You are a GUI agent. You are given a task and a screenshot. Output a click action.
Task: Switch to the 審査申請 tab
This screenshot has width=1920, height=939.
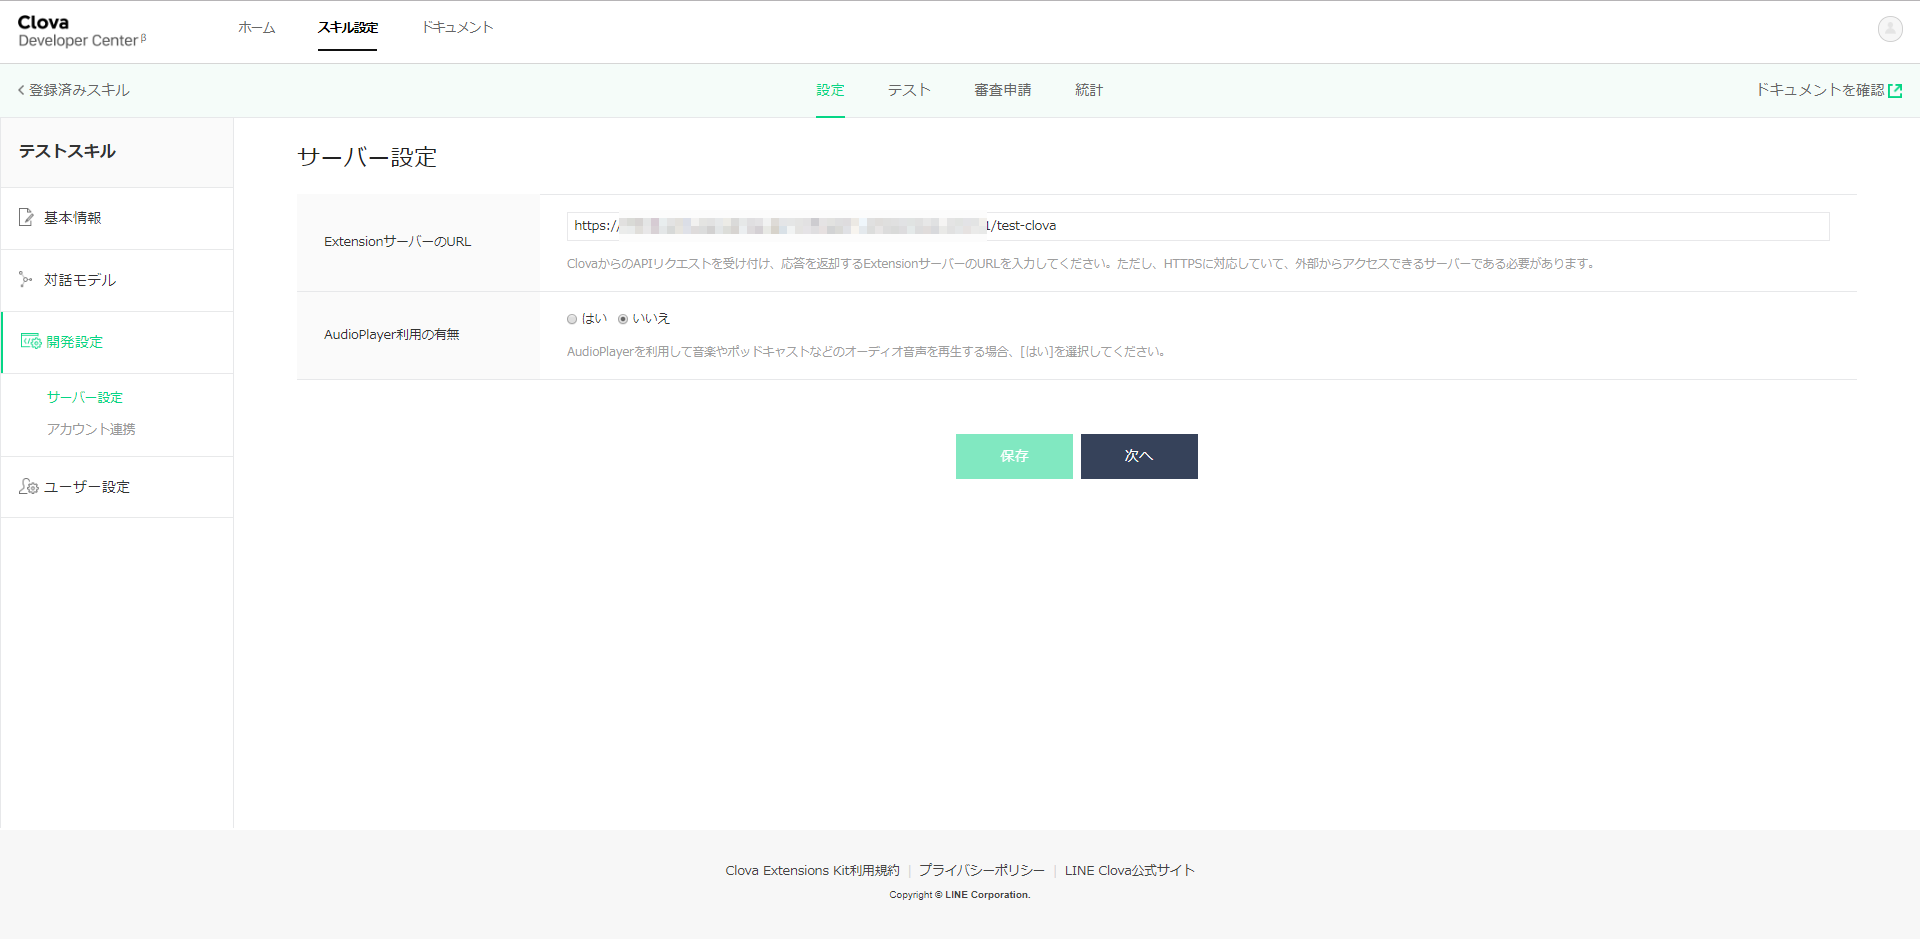(1003, 90)
